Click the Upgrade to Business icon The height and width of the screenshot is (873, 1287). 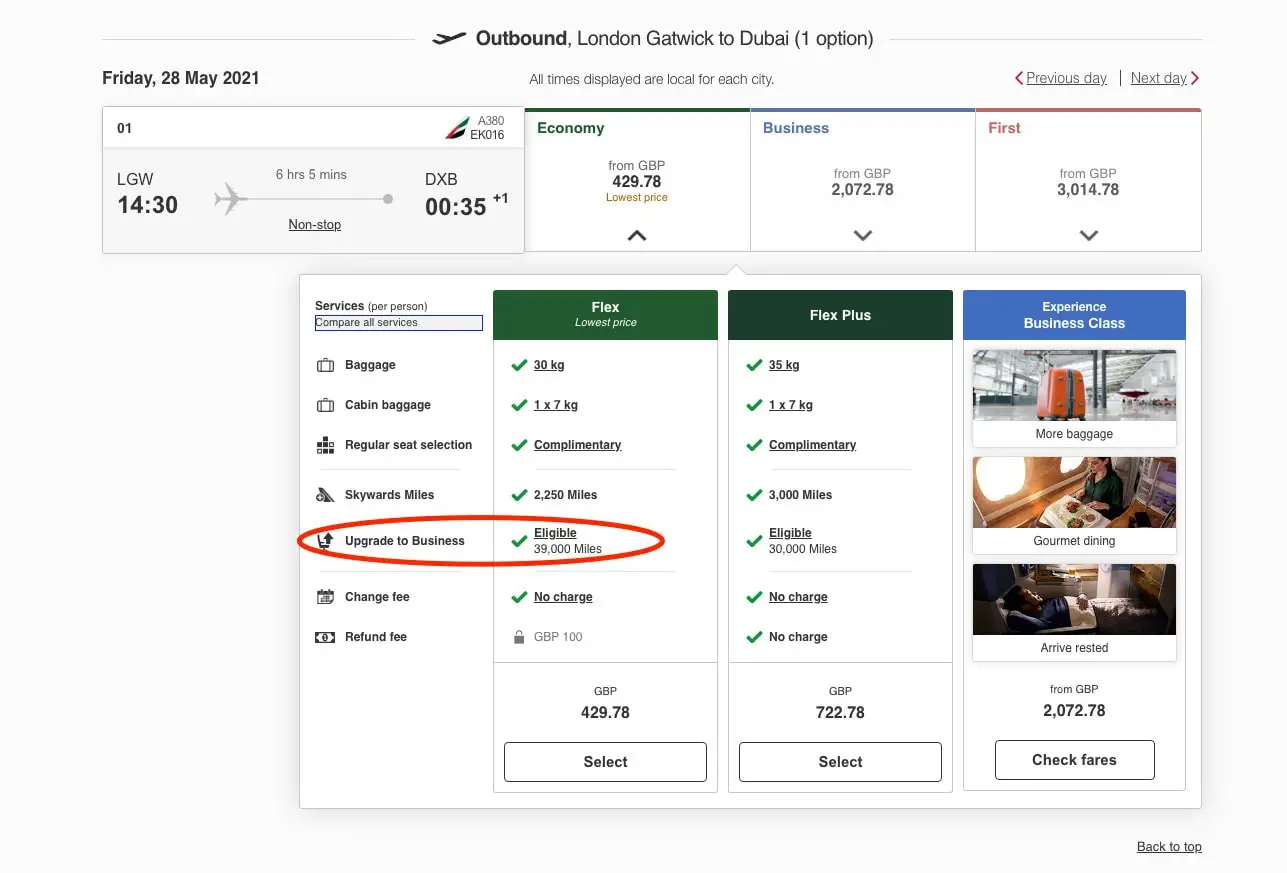(x=325, y=540)
